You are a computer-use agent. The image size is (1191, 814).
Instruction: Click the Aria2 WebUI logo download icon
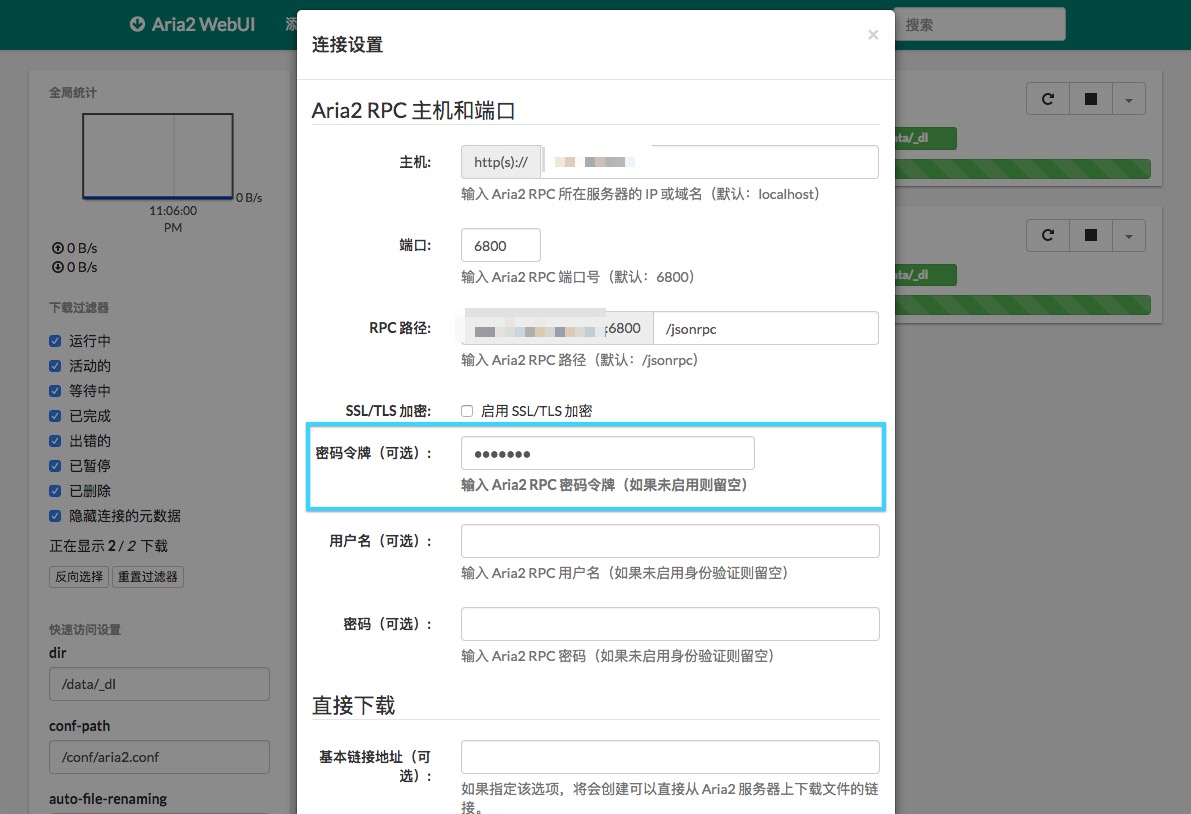click(x=138, y=25)
